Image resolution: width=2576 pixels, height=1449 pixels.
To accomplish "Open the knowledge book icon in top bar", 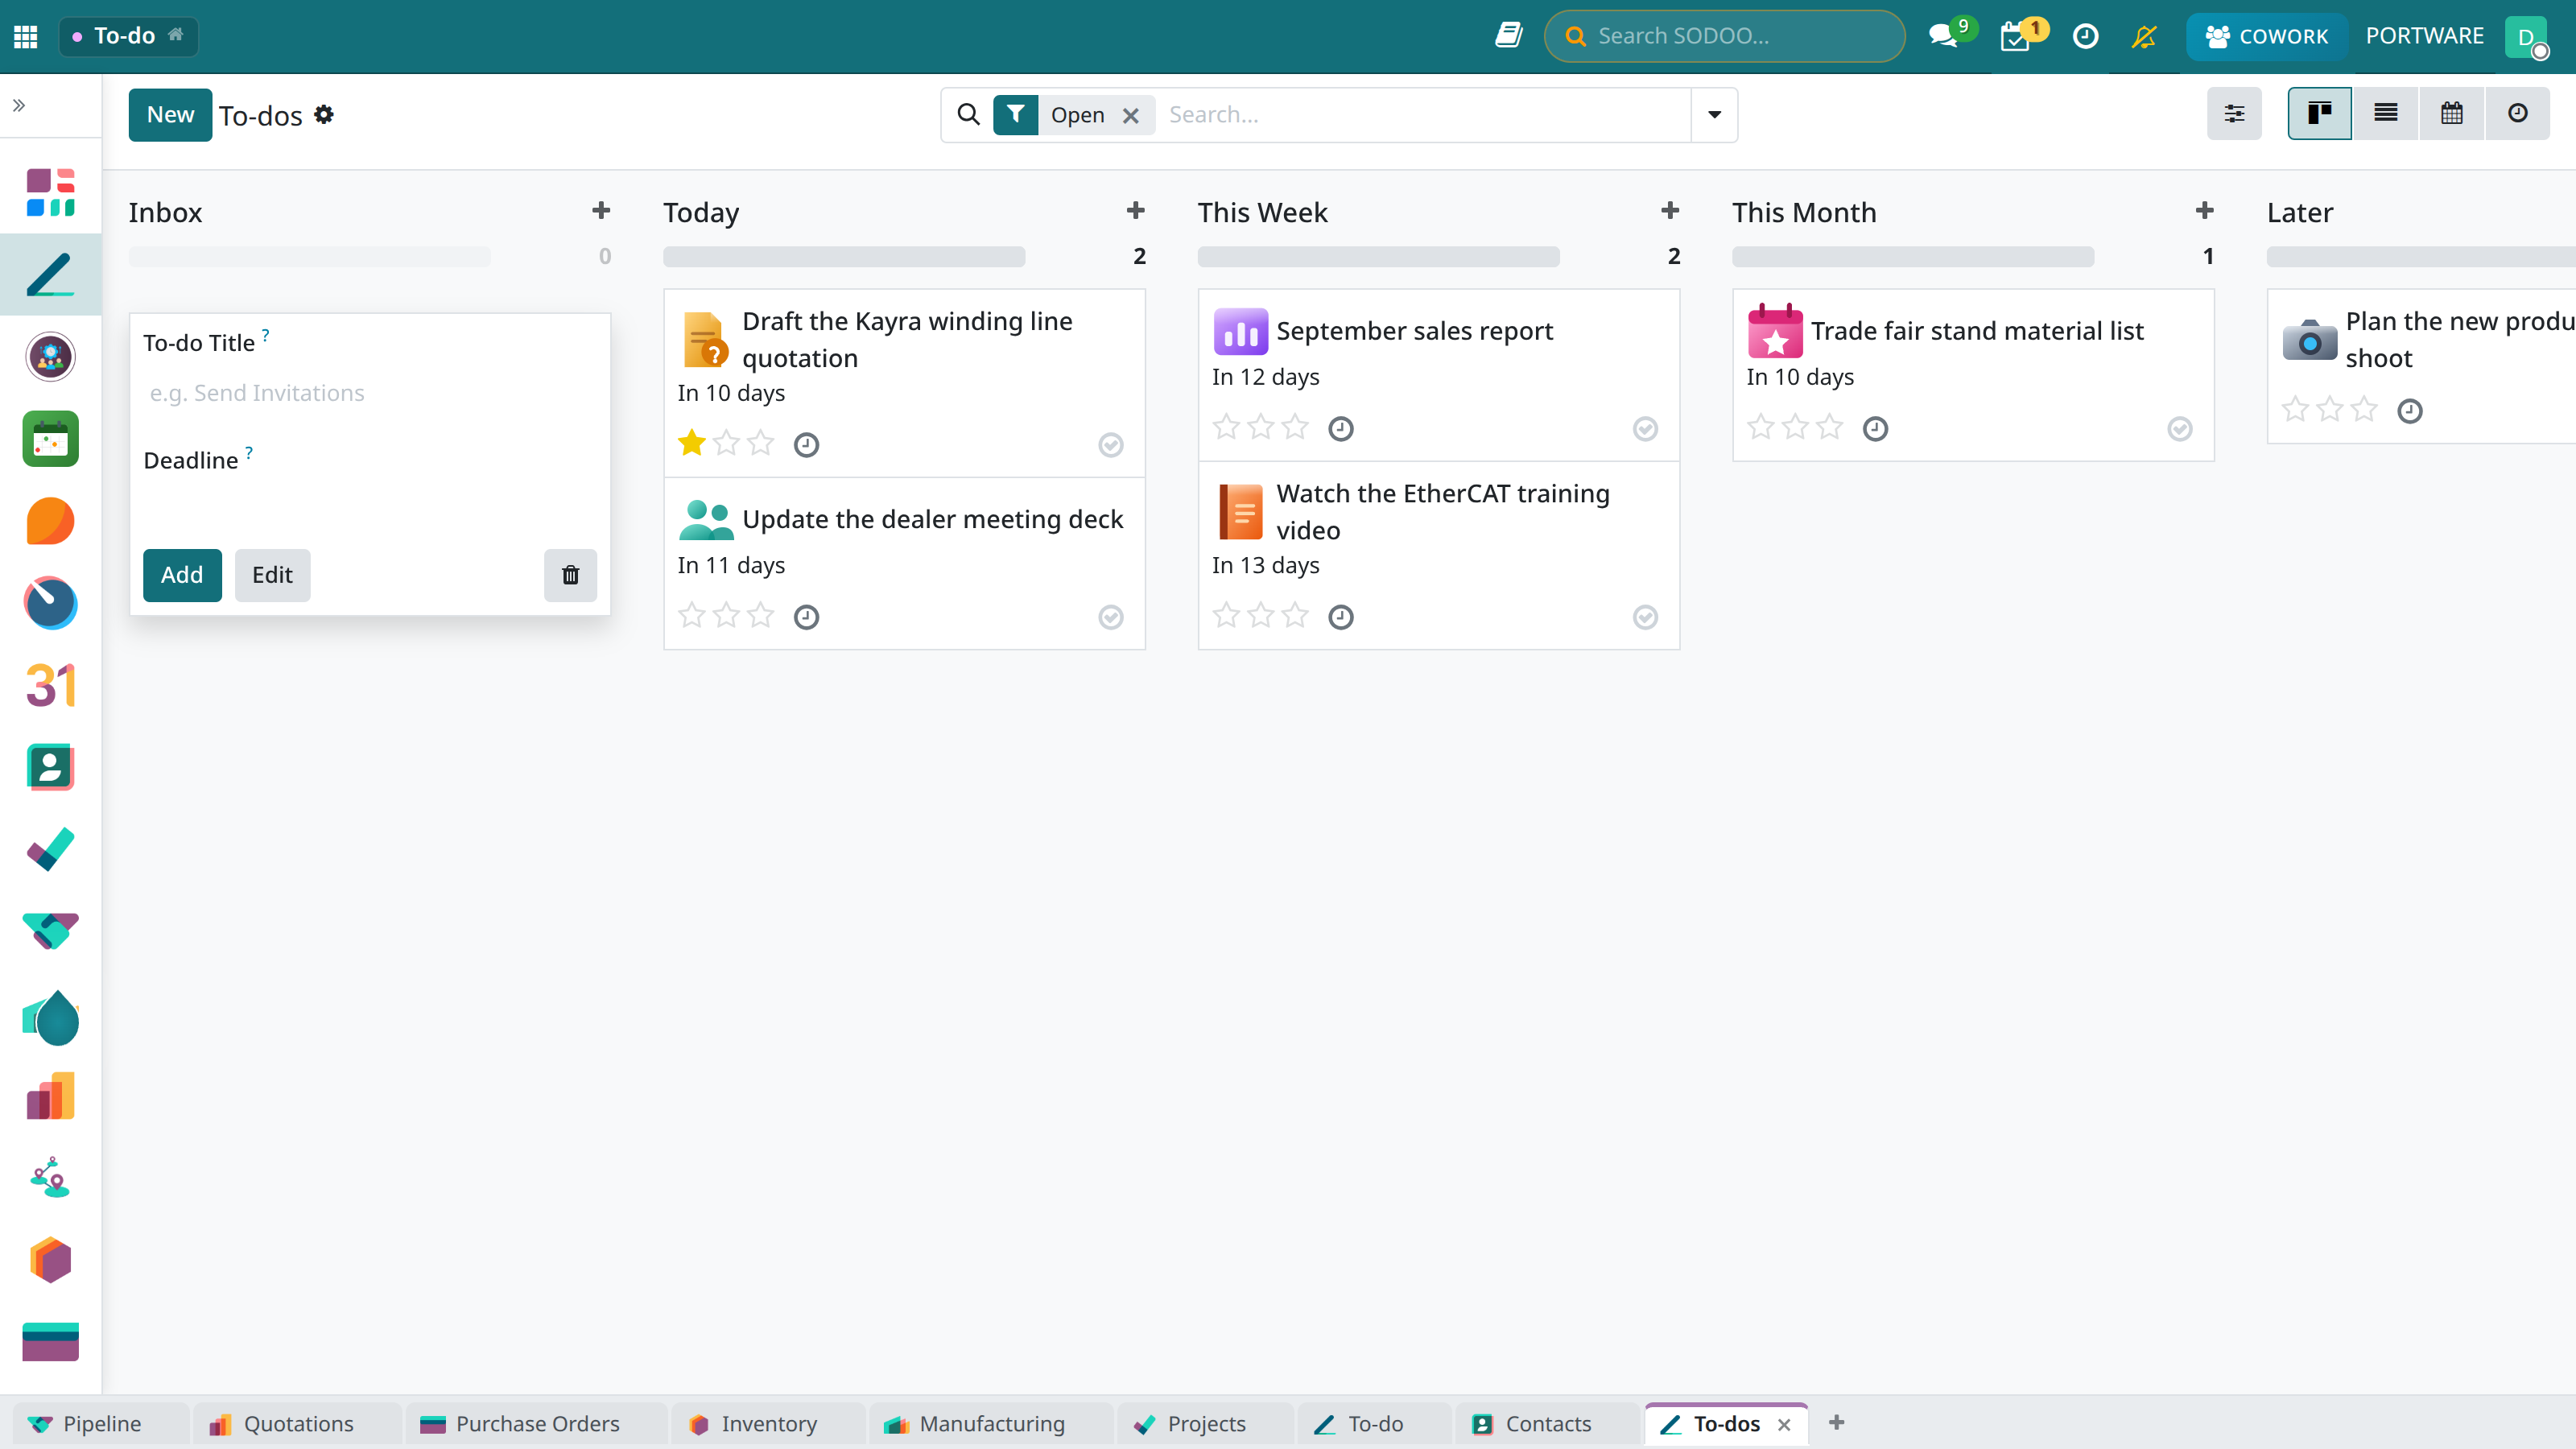I will [1508, 36].
